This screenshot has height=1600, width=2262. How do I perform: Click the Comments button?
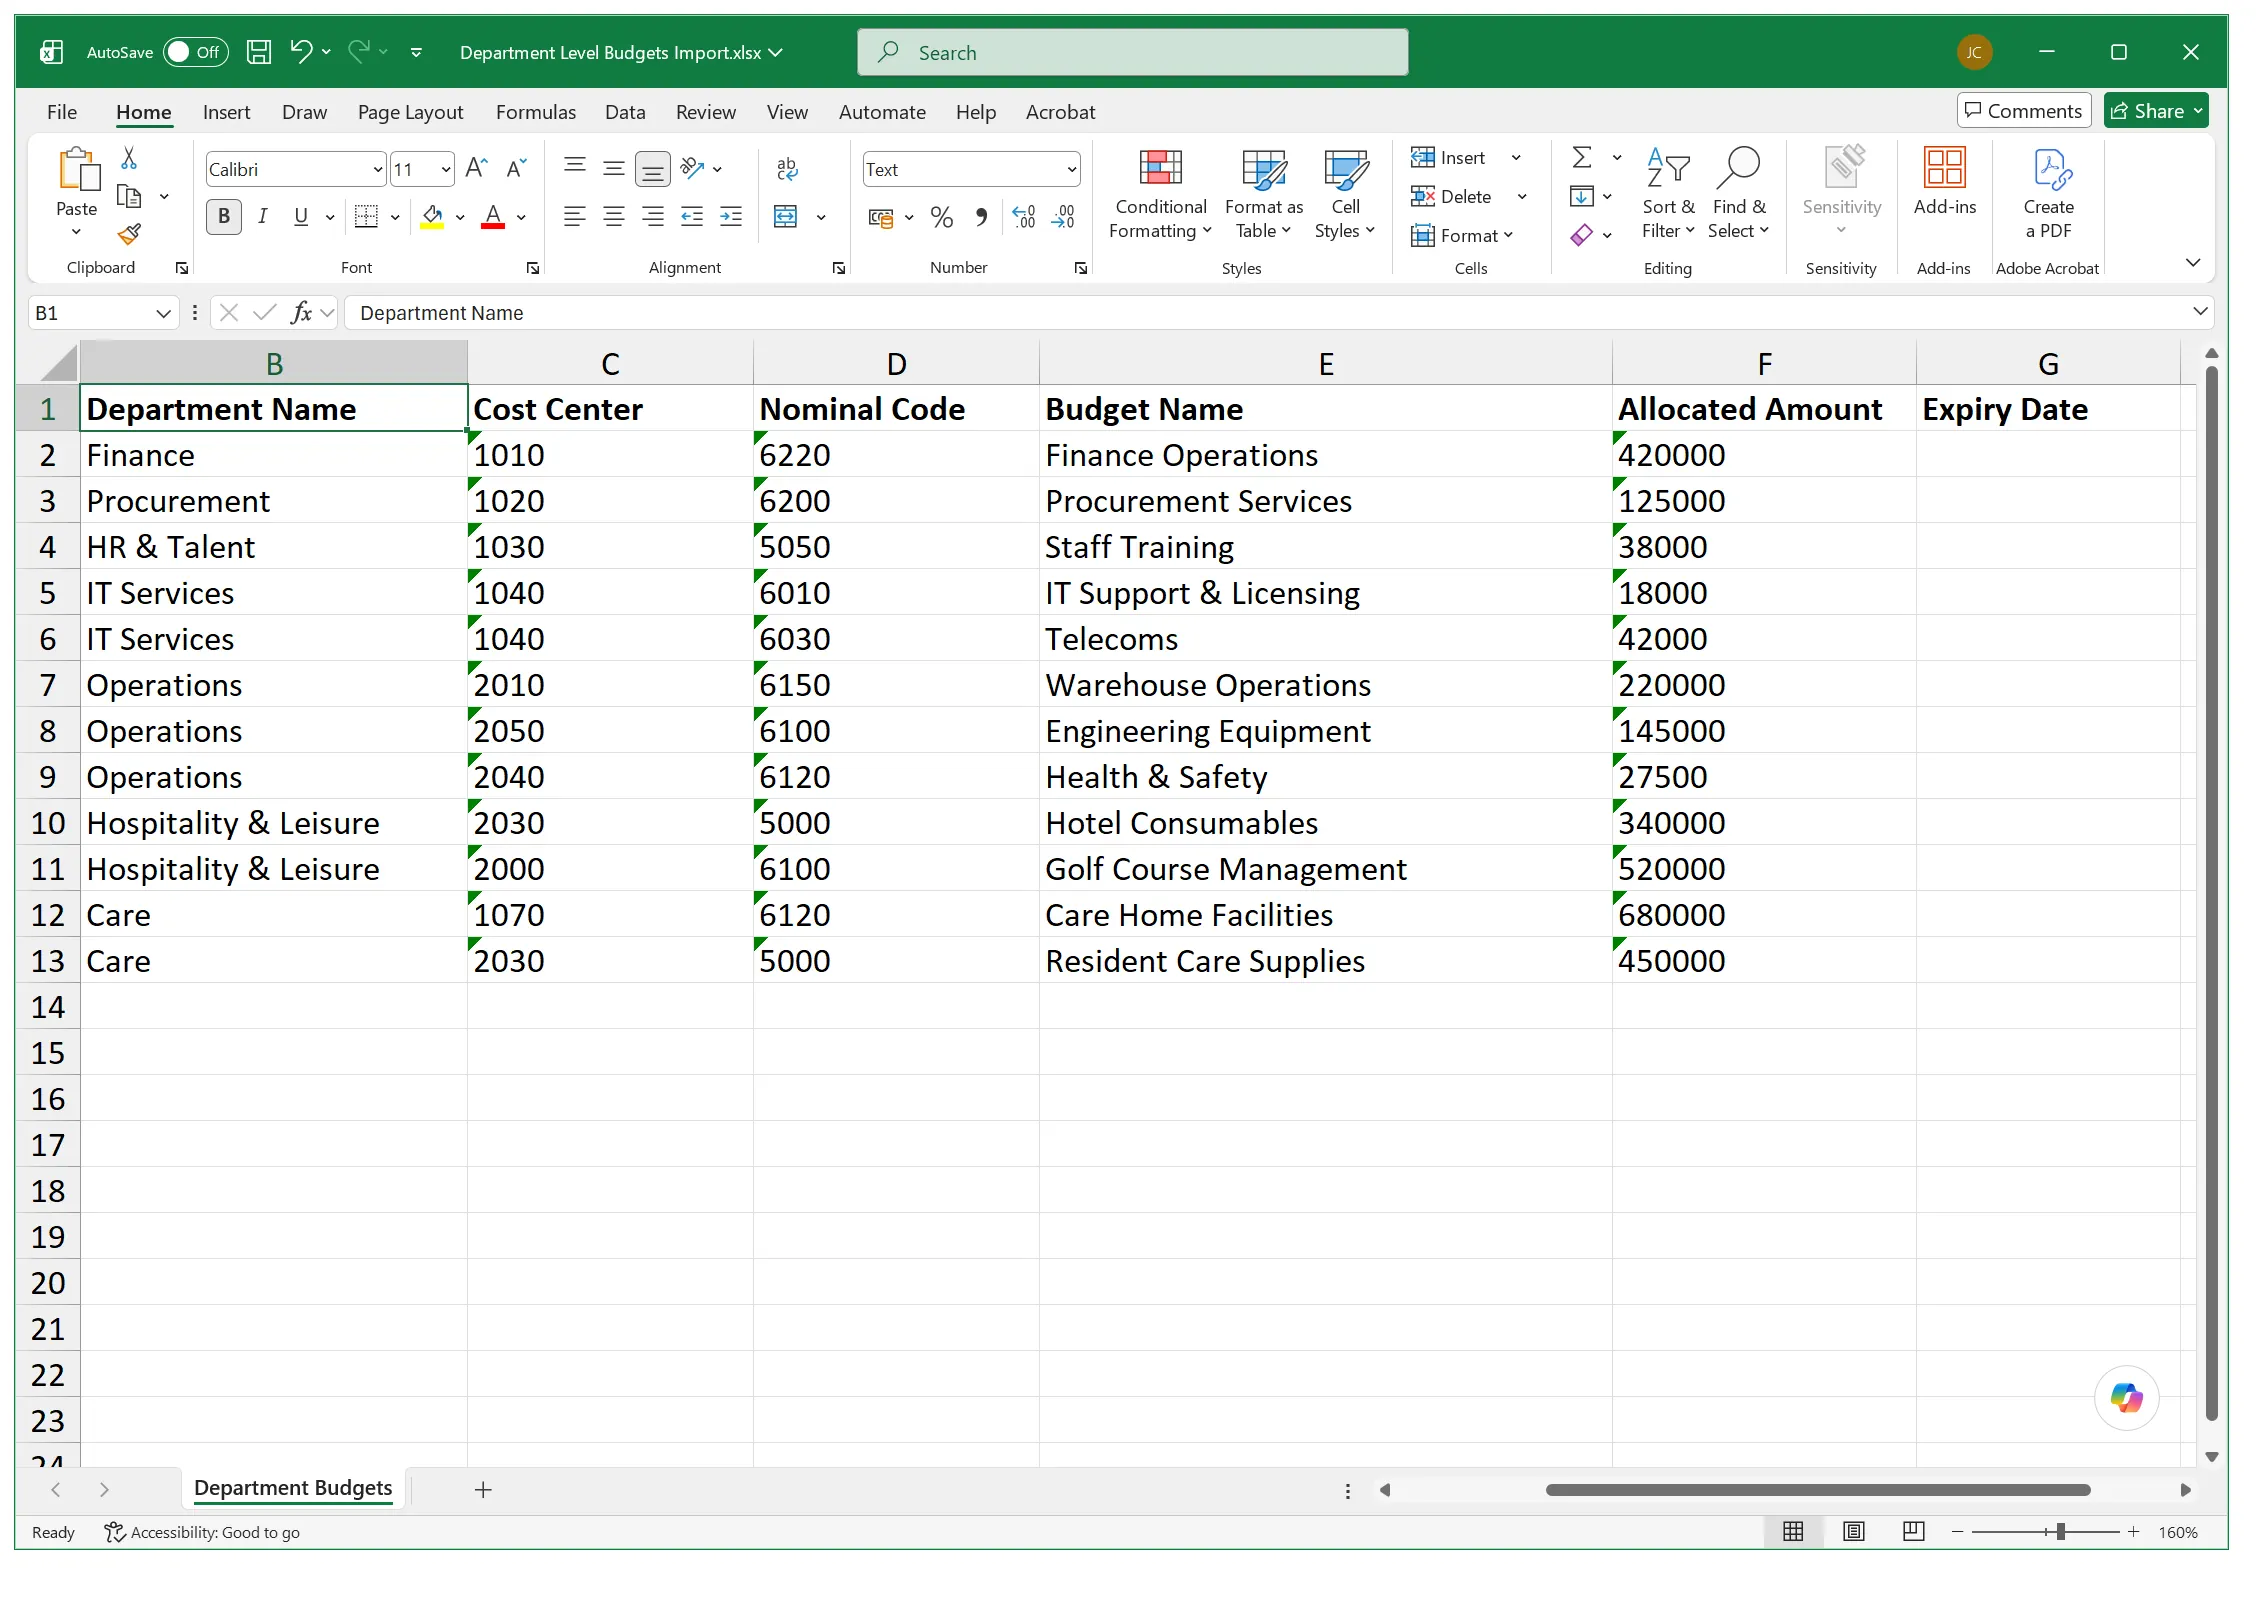[x=2024, y=111]
